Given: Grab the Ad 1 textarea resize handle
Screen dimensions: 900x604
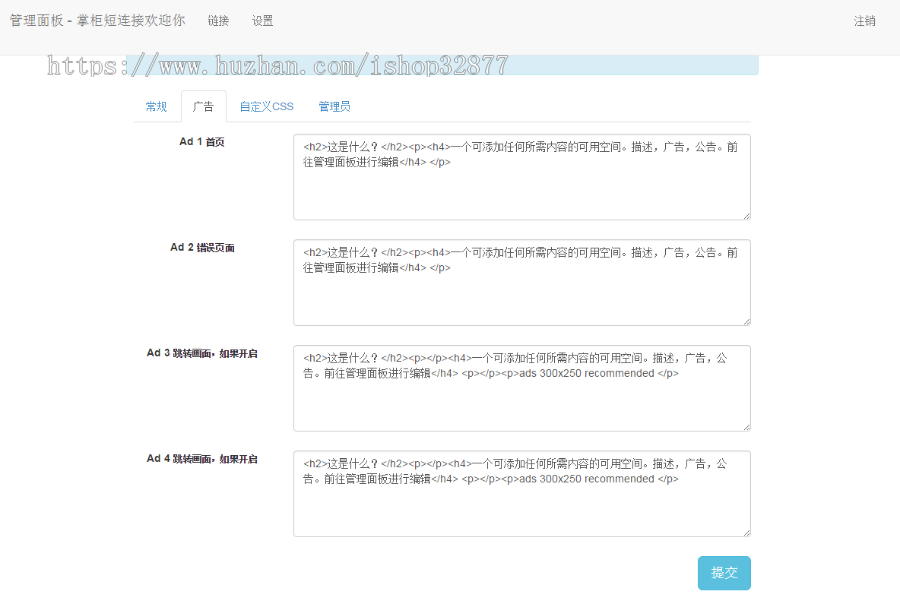Looking at the screenshot, I should coord(747,216).
